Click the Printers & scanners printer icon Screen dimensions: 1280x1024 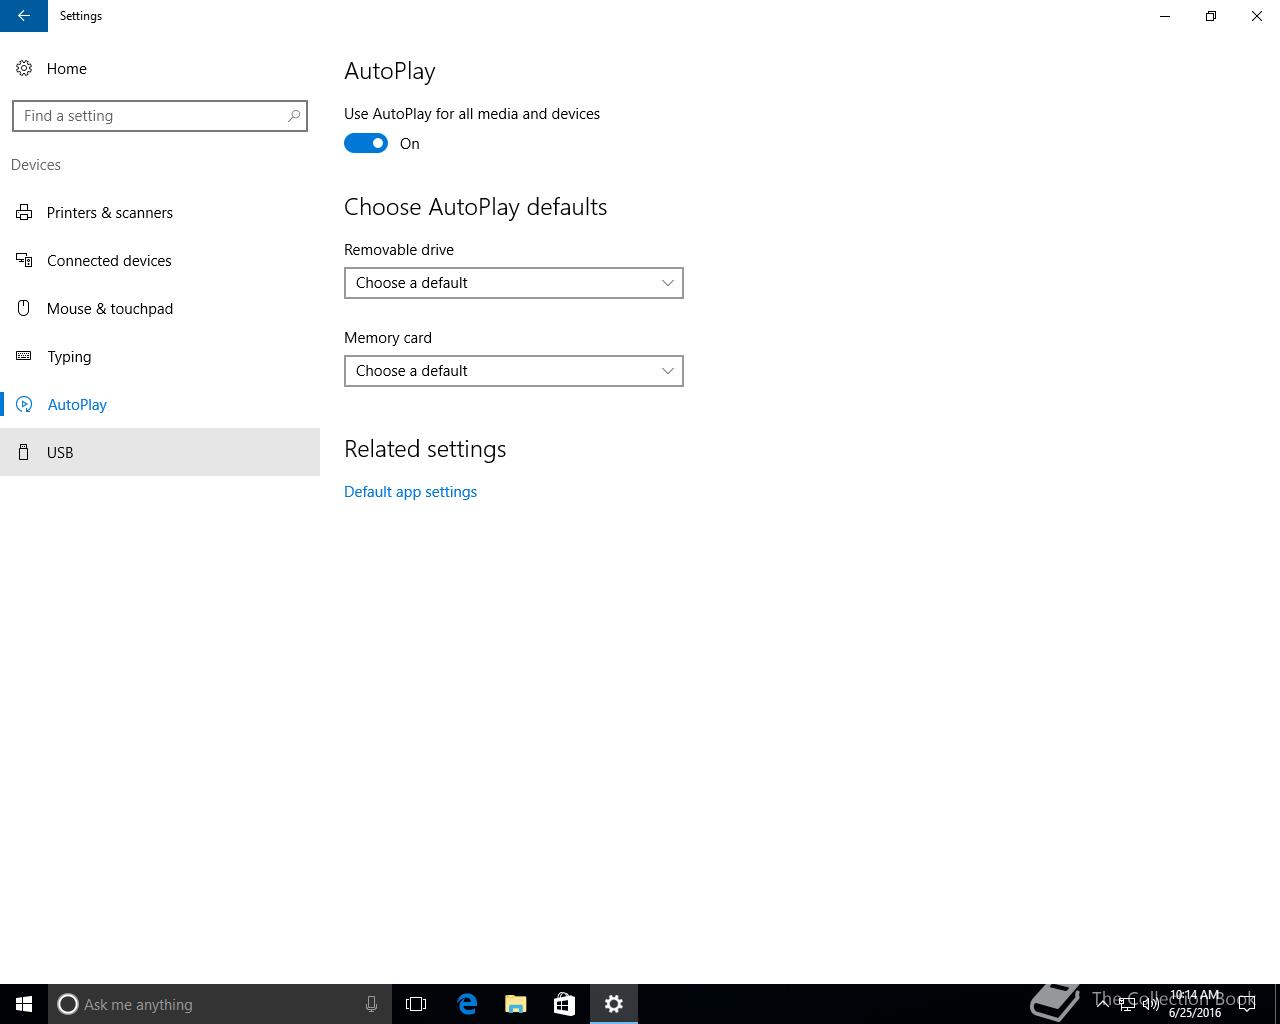24,212
